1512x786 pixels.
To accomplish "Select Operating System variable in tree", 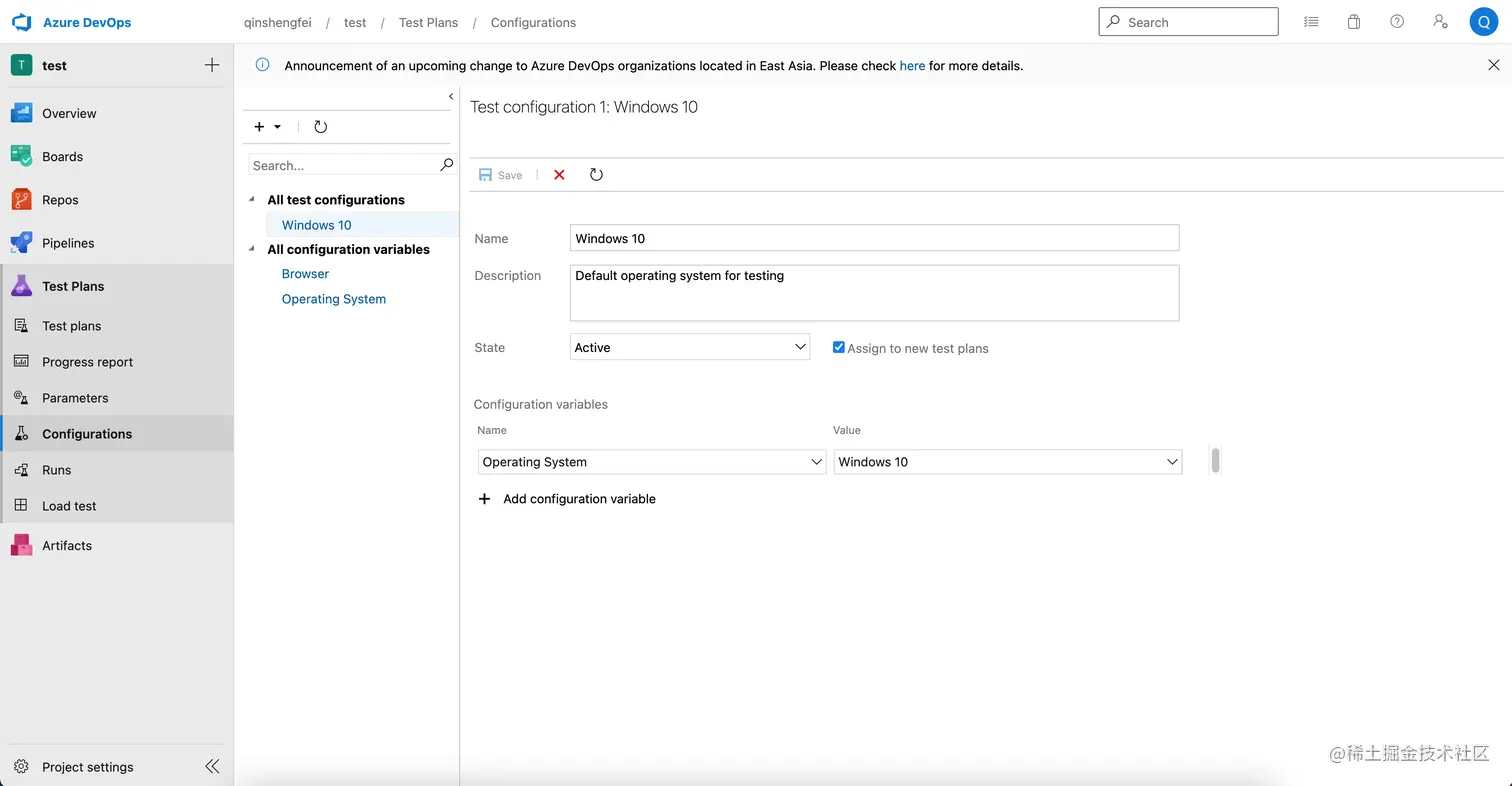I will click(x=334, y=299).
